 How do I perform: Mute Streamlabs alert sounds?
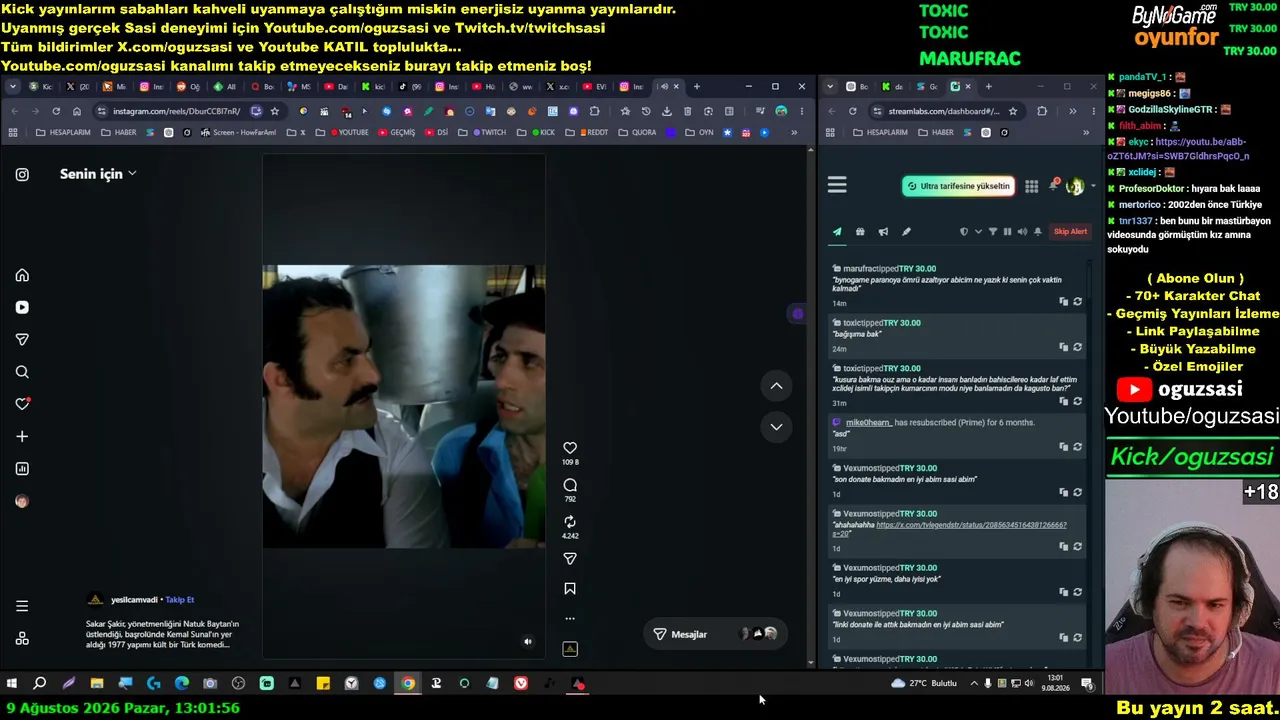pos(1022,232)
